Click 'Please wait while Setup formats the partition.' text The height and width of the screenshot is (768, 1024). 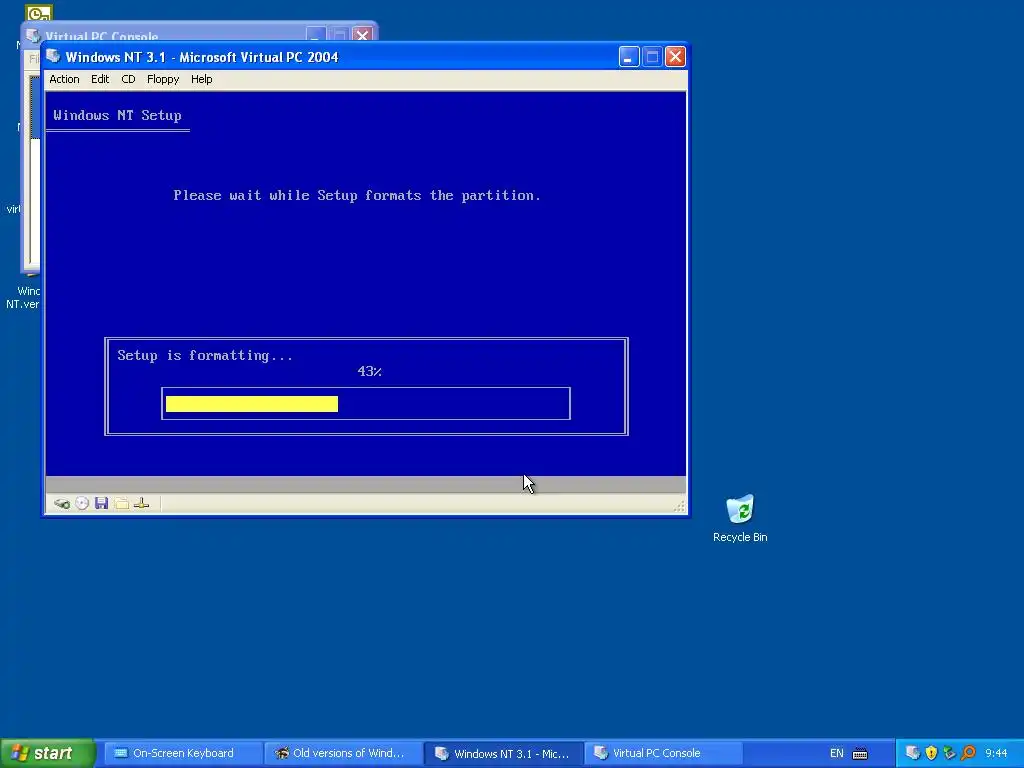(x=357, y=195)
